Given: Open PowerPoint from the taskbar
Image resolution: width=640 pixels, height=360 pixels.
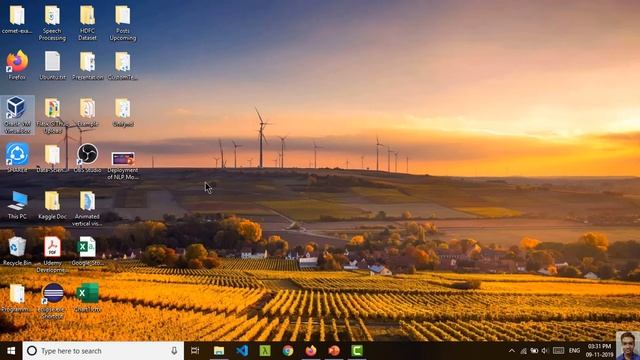Looking at the screenshot, I should [x=334, y=351].
